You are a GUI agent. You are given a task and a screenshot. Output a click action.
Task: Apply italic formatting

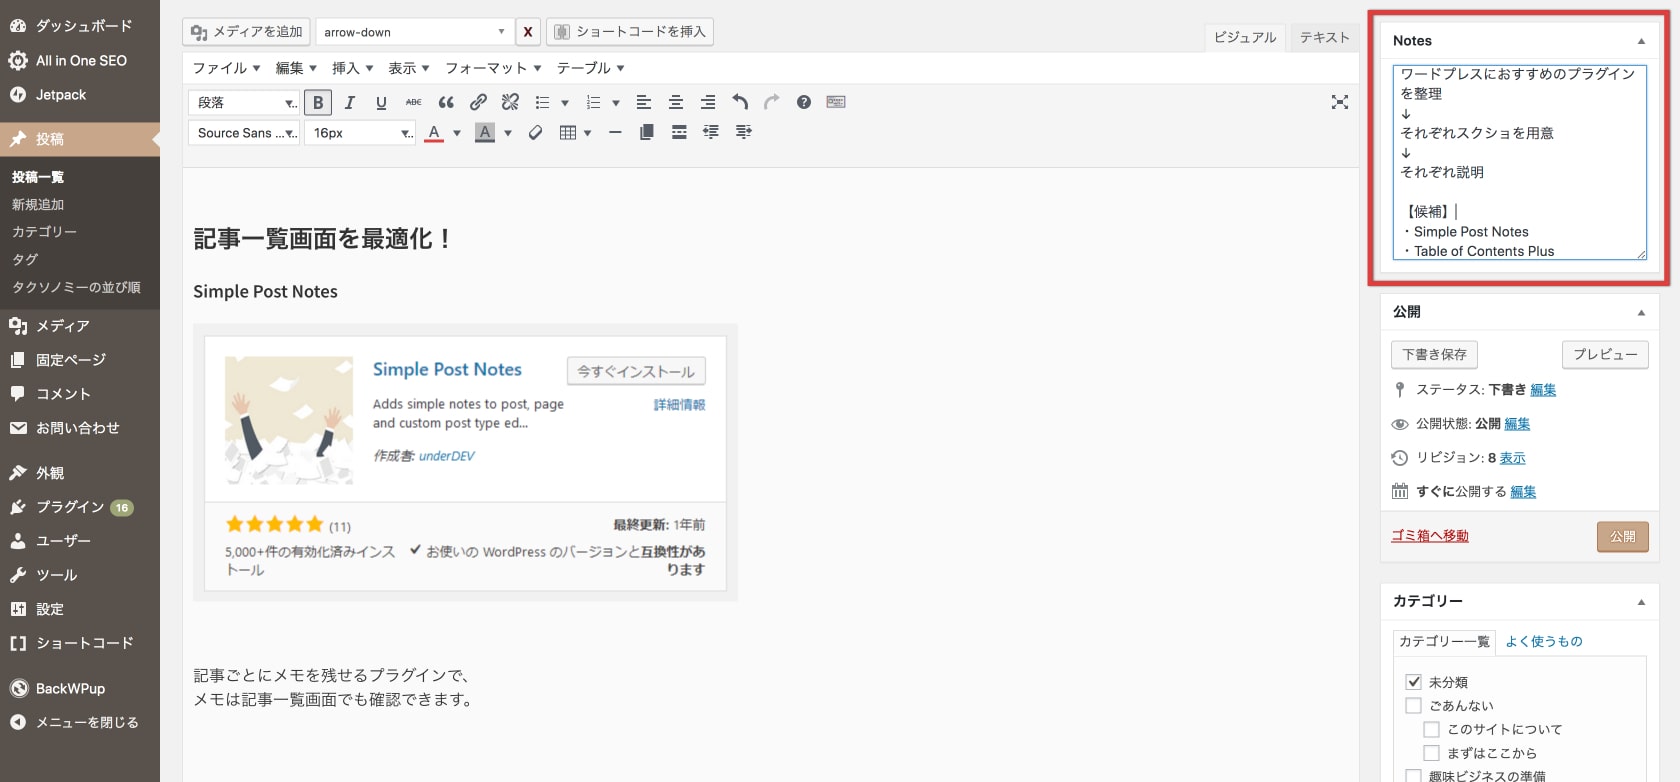pos(350,102)
